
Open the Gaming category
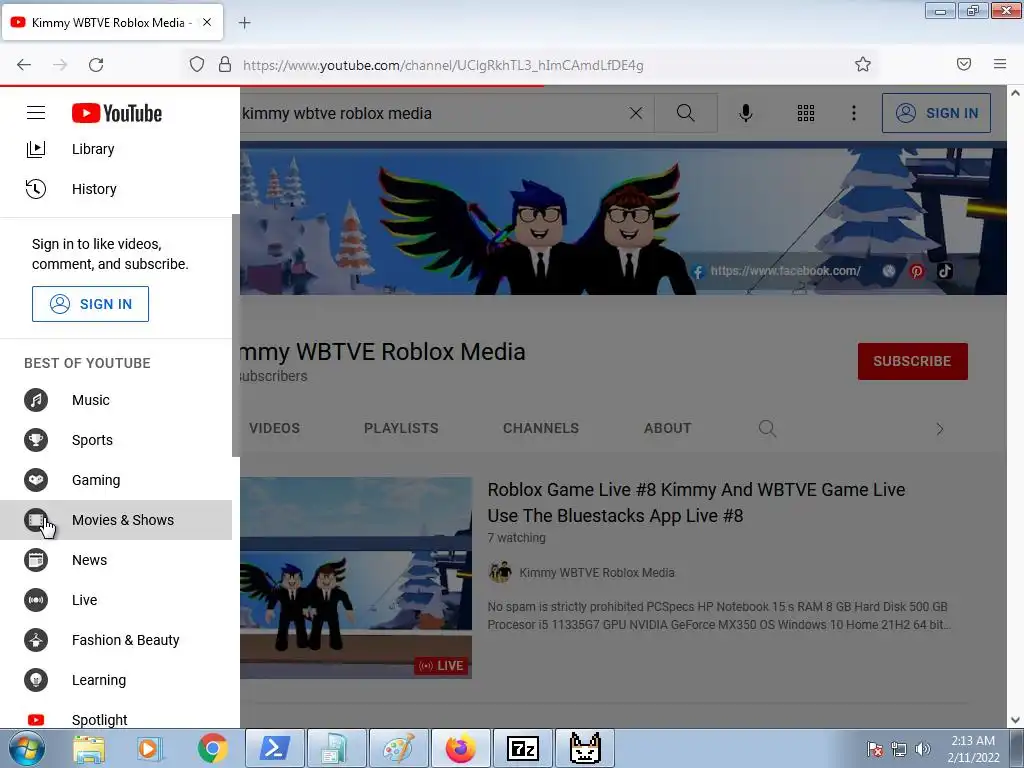click(x=116, y=480)
